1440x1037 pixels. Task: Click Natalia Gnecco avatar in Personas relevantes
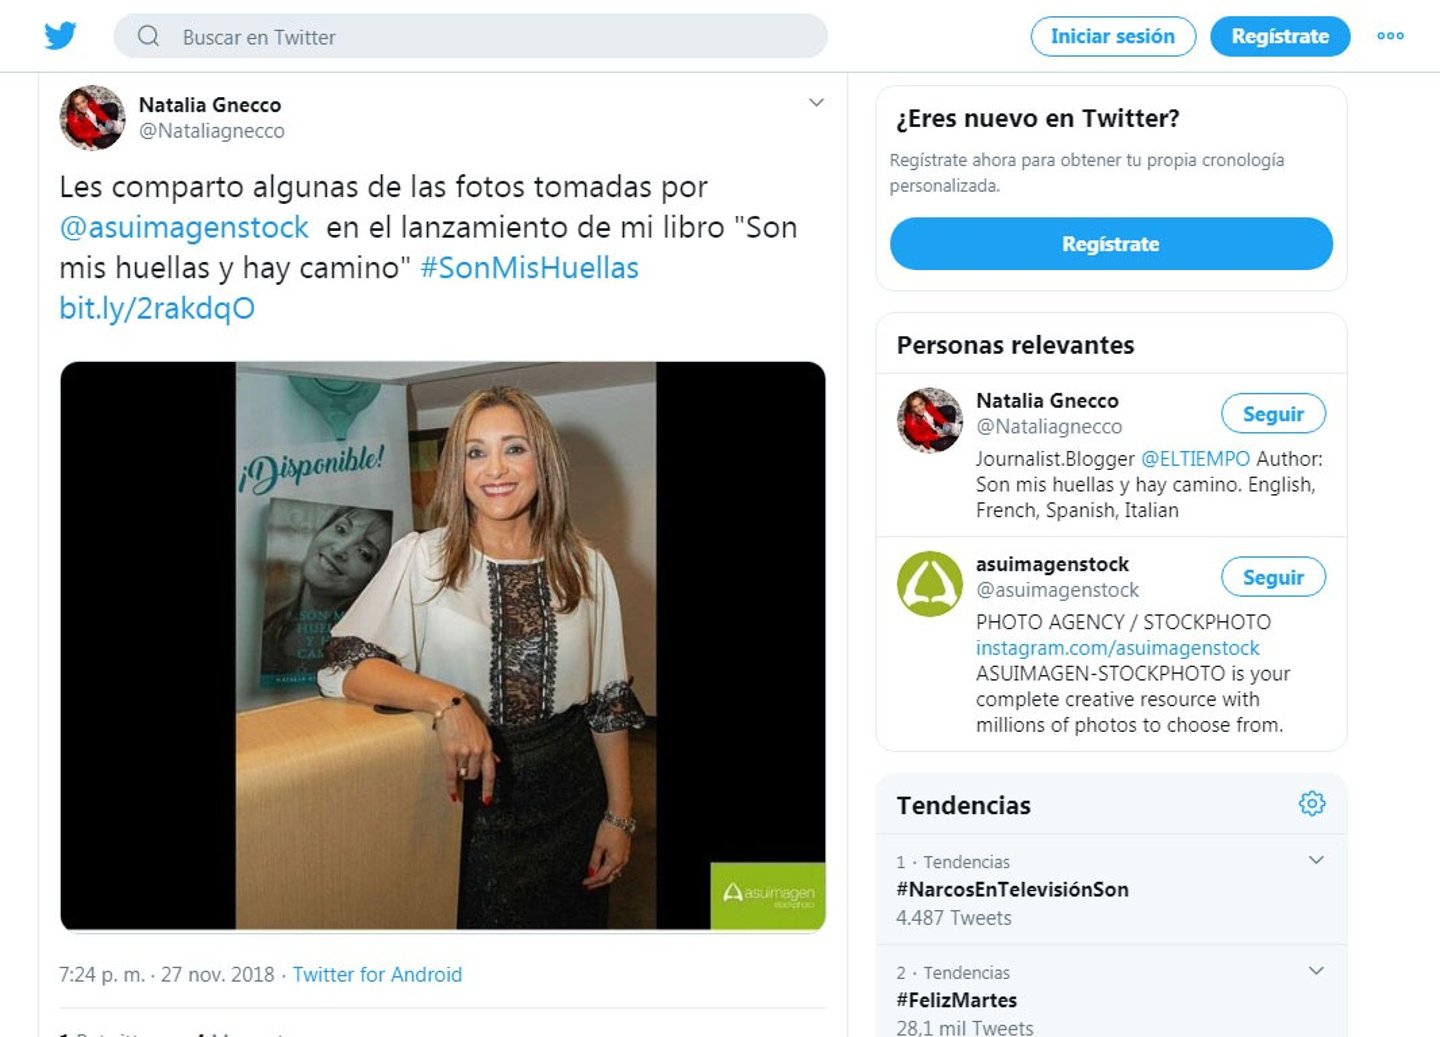point(930,420)
